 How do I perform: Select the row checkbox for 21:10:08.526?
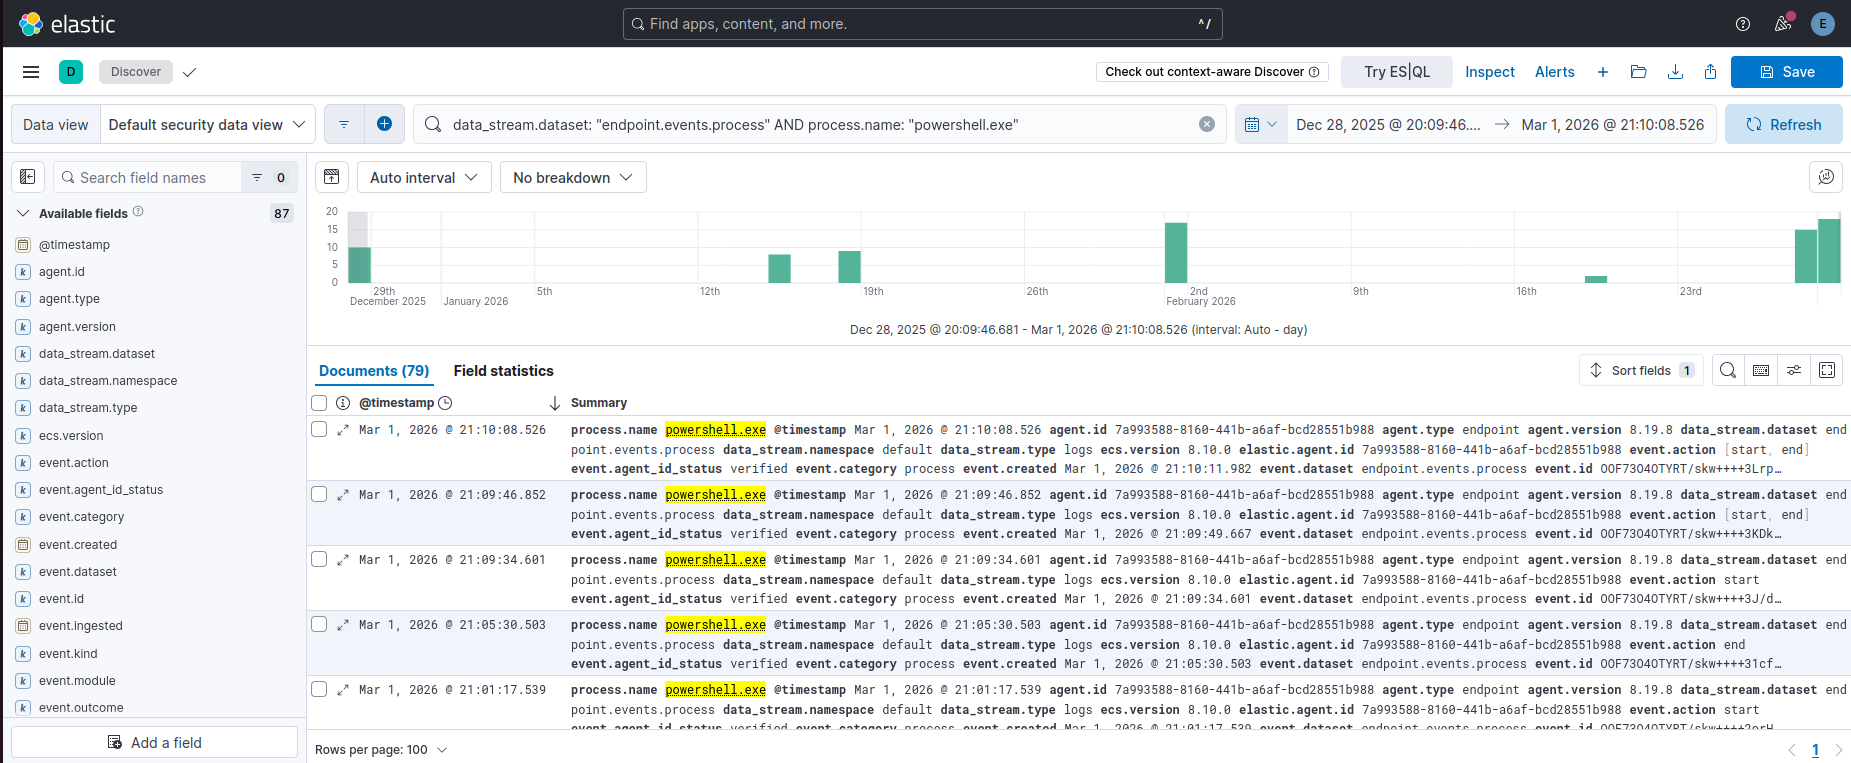pyautogui.click(x=319, y=429)
